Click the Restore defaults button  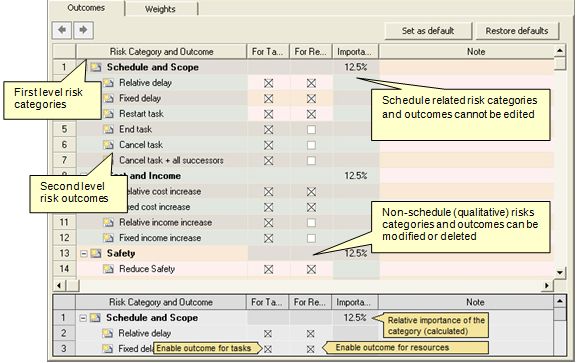pyautogui.click(x=517, y=31)
